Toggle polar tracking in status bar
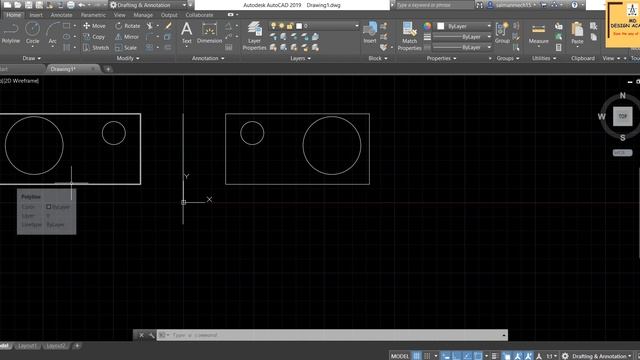640x360 pixels. pyautogui.click(x=467, y=356)
